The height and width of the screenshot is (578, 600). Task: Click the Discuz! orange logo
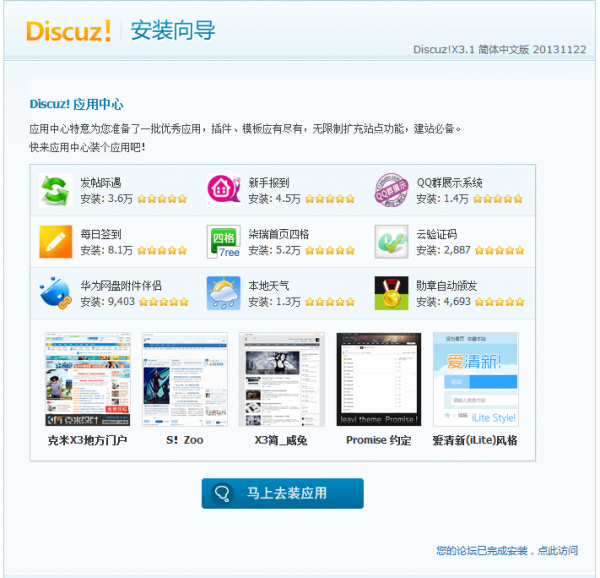click(68, 31)
